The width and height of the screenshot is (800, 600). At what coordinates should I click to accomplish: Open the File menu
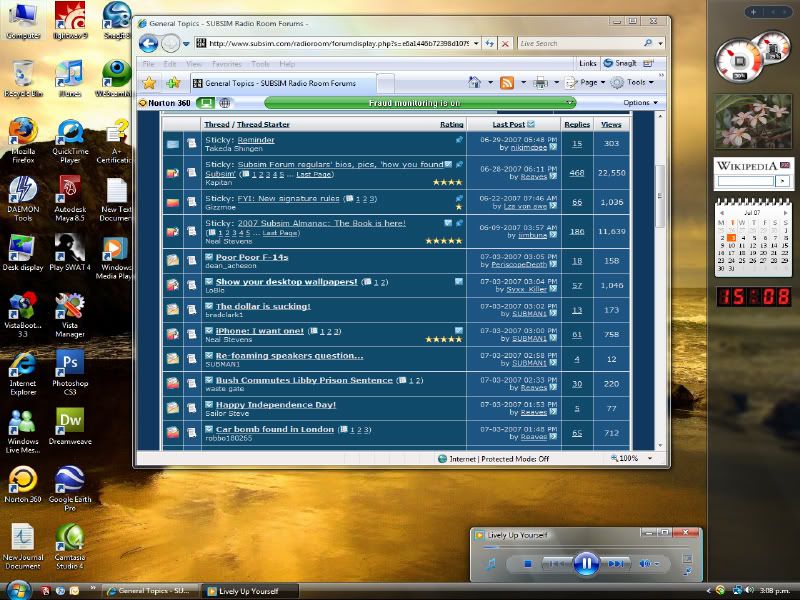pyautogui.click(x=148, y=64)
